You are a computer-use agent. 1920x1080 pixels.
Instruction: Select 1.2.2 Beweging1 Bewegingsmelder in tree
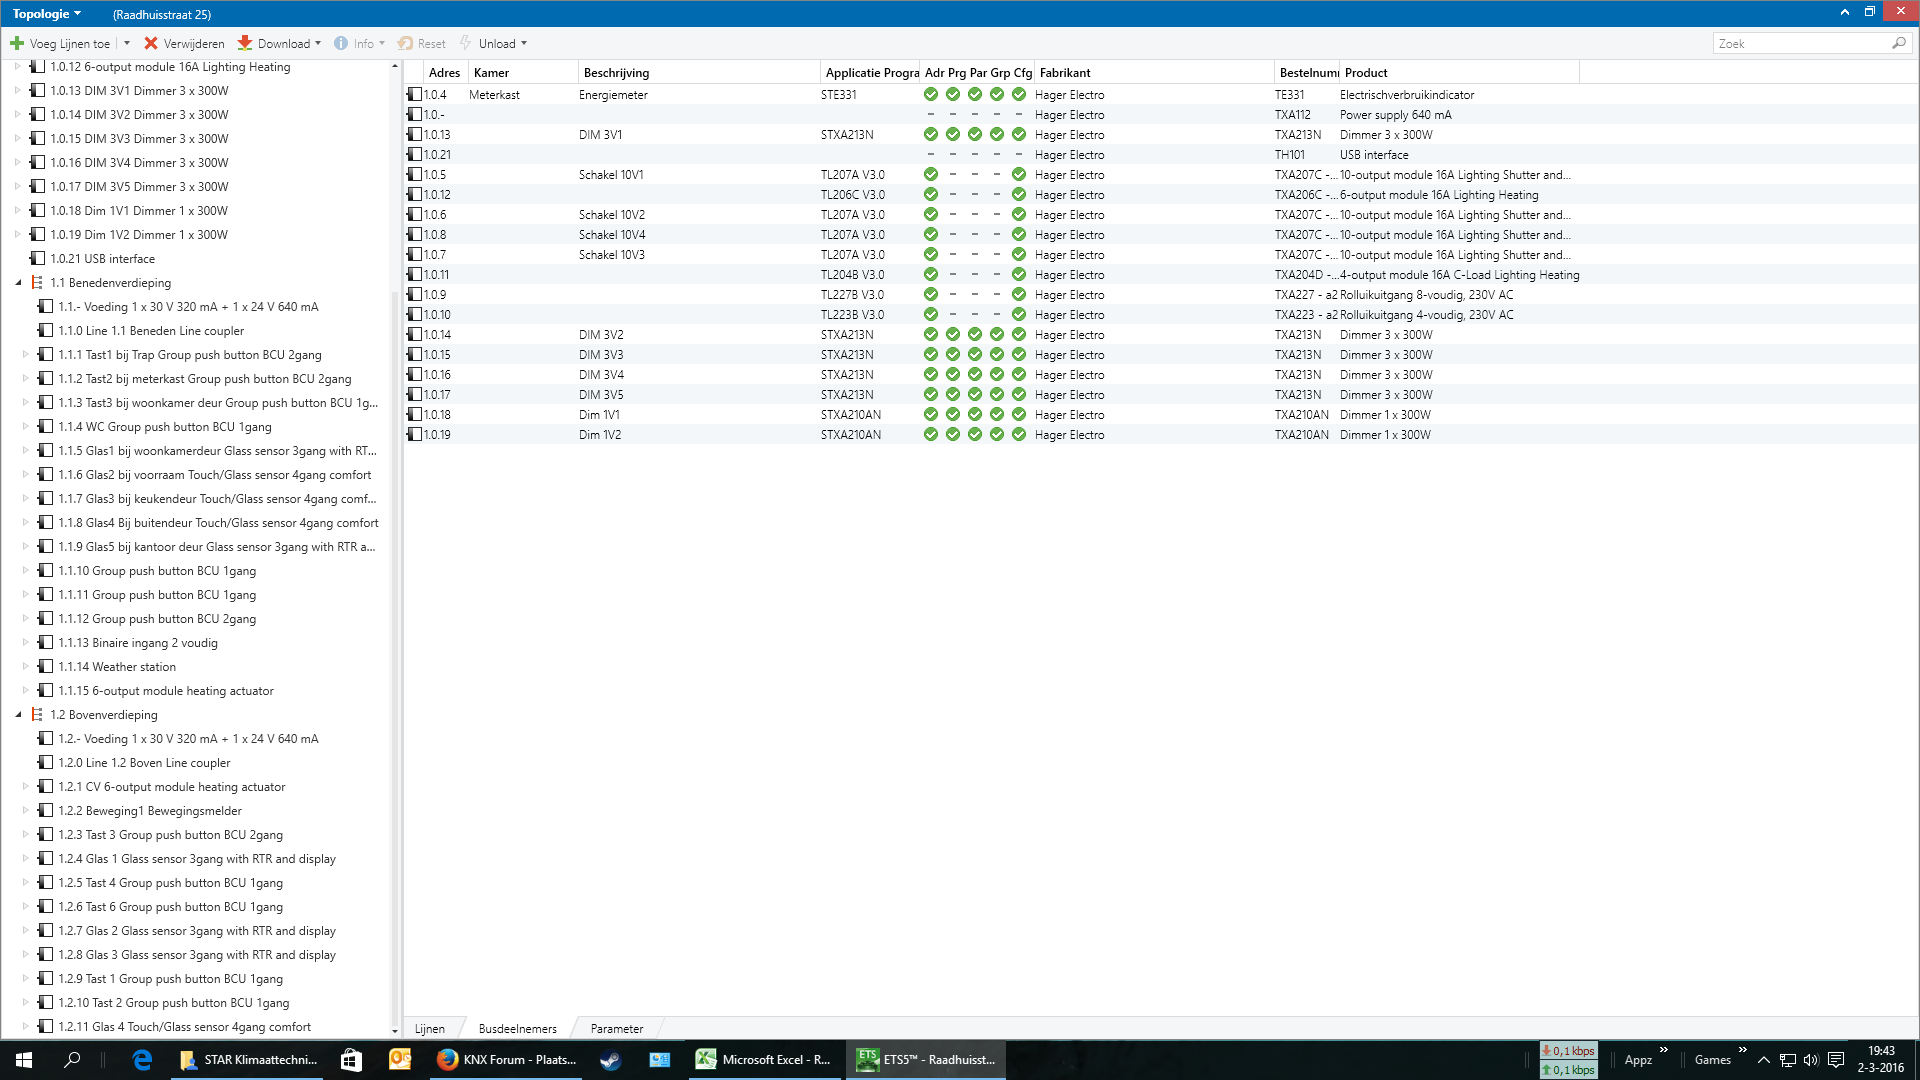pyautogui.click(x=149, y=811)
